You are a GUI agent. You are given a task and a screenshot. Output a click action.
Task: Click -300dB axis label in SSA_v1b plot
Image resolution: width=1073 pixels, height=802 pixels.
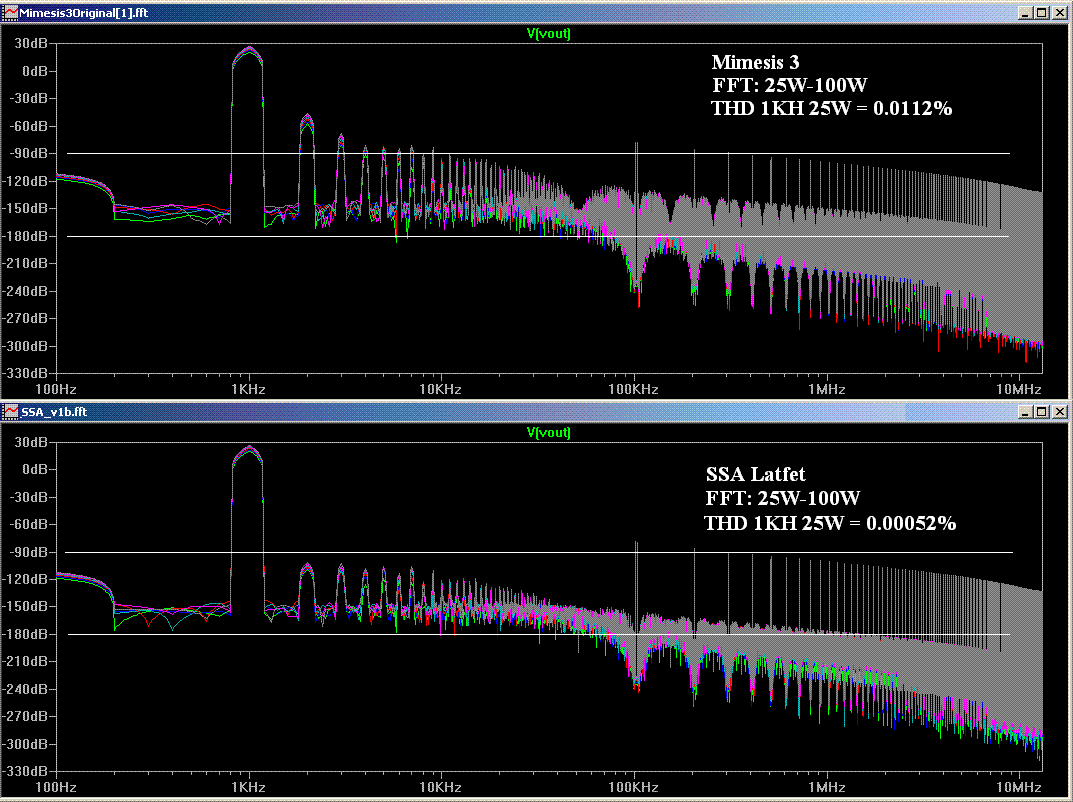25,745
